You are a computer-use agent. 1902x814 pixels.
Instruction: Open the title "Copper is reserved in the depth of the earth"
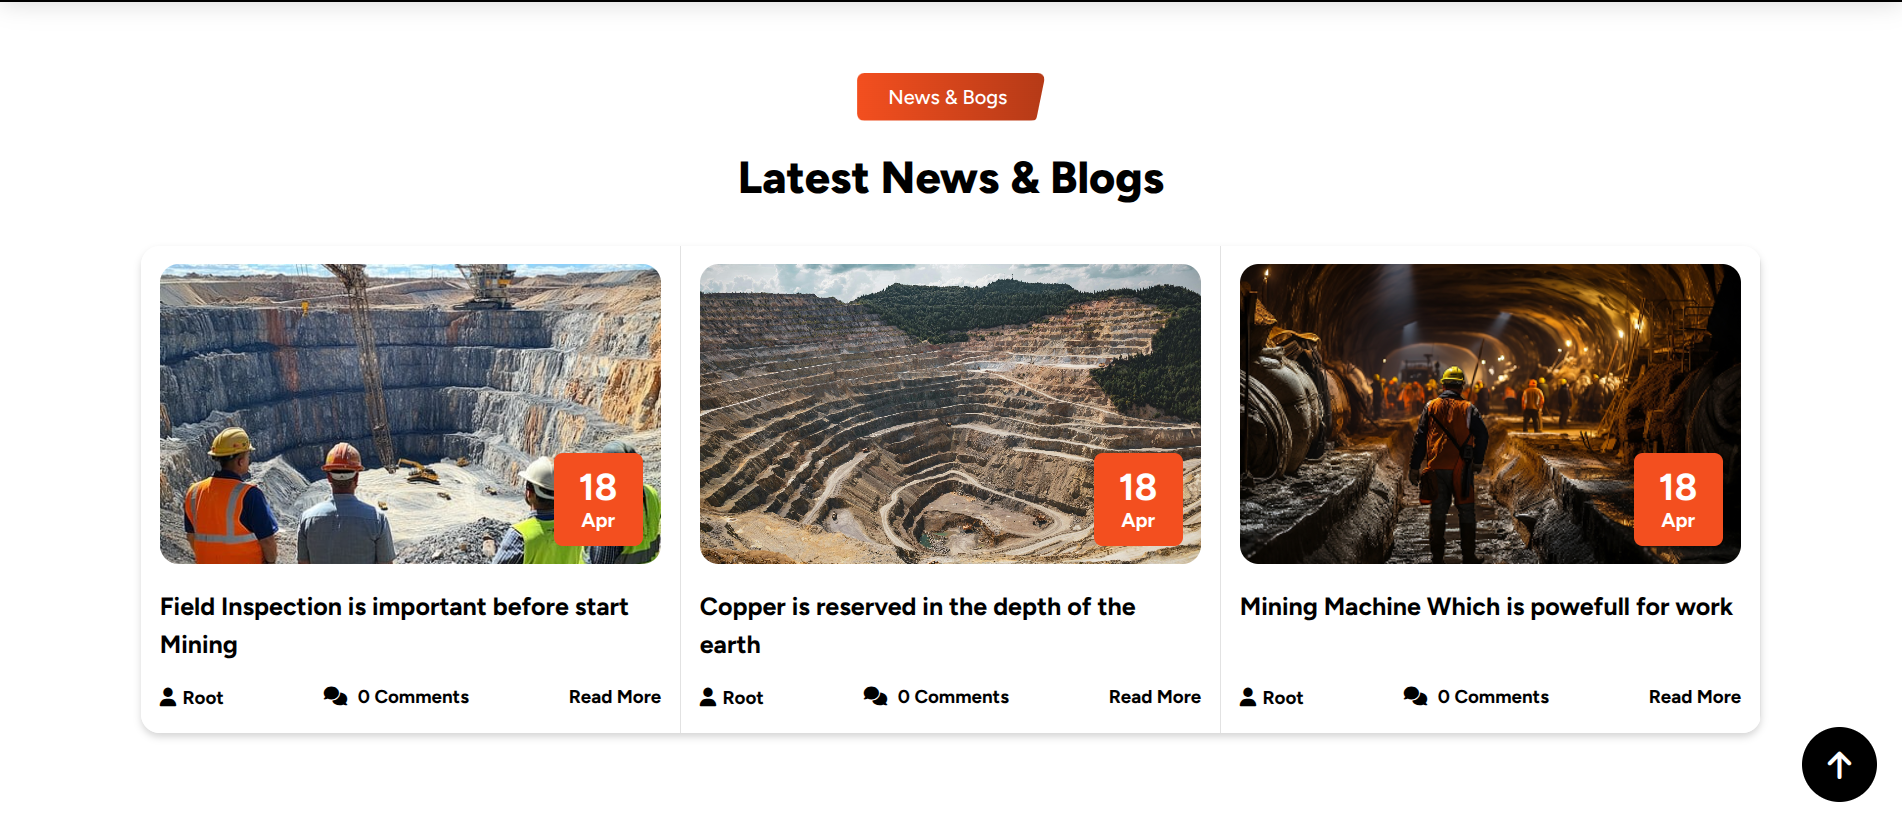tap(917, 626)
